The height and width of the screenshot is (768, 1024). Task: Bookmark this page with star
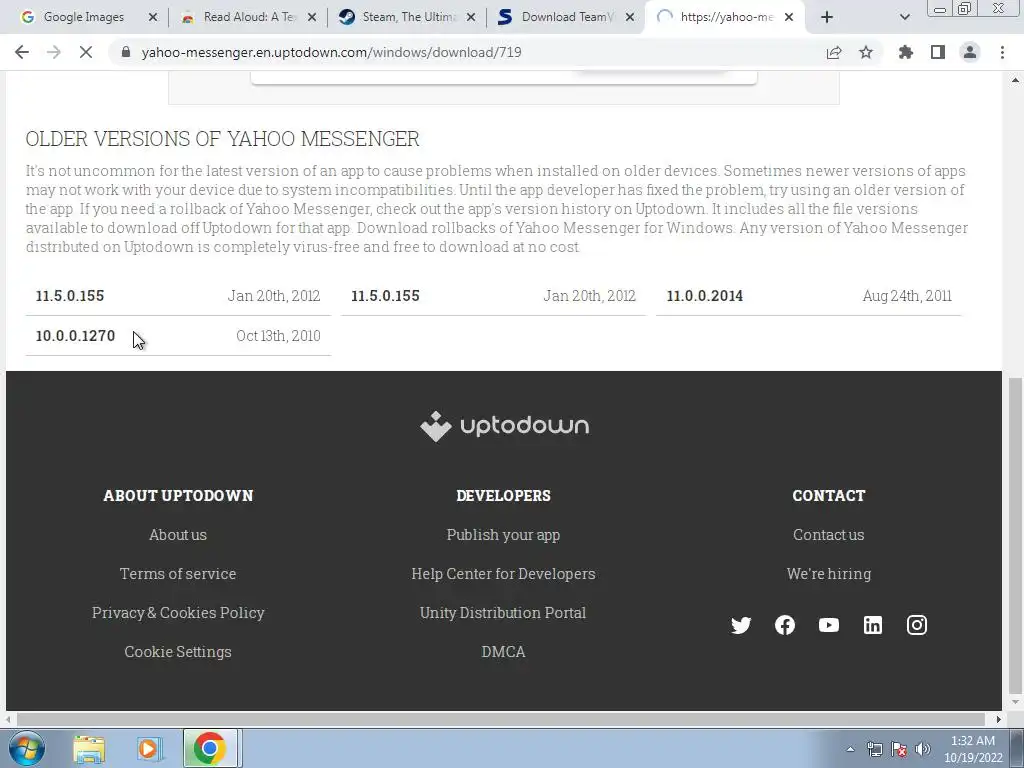point(866,52)
